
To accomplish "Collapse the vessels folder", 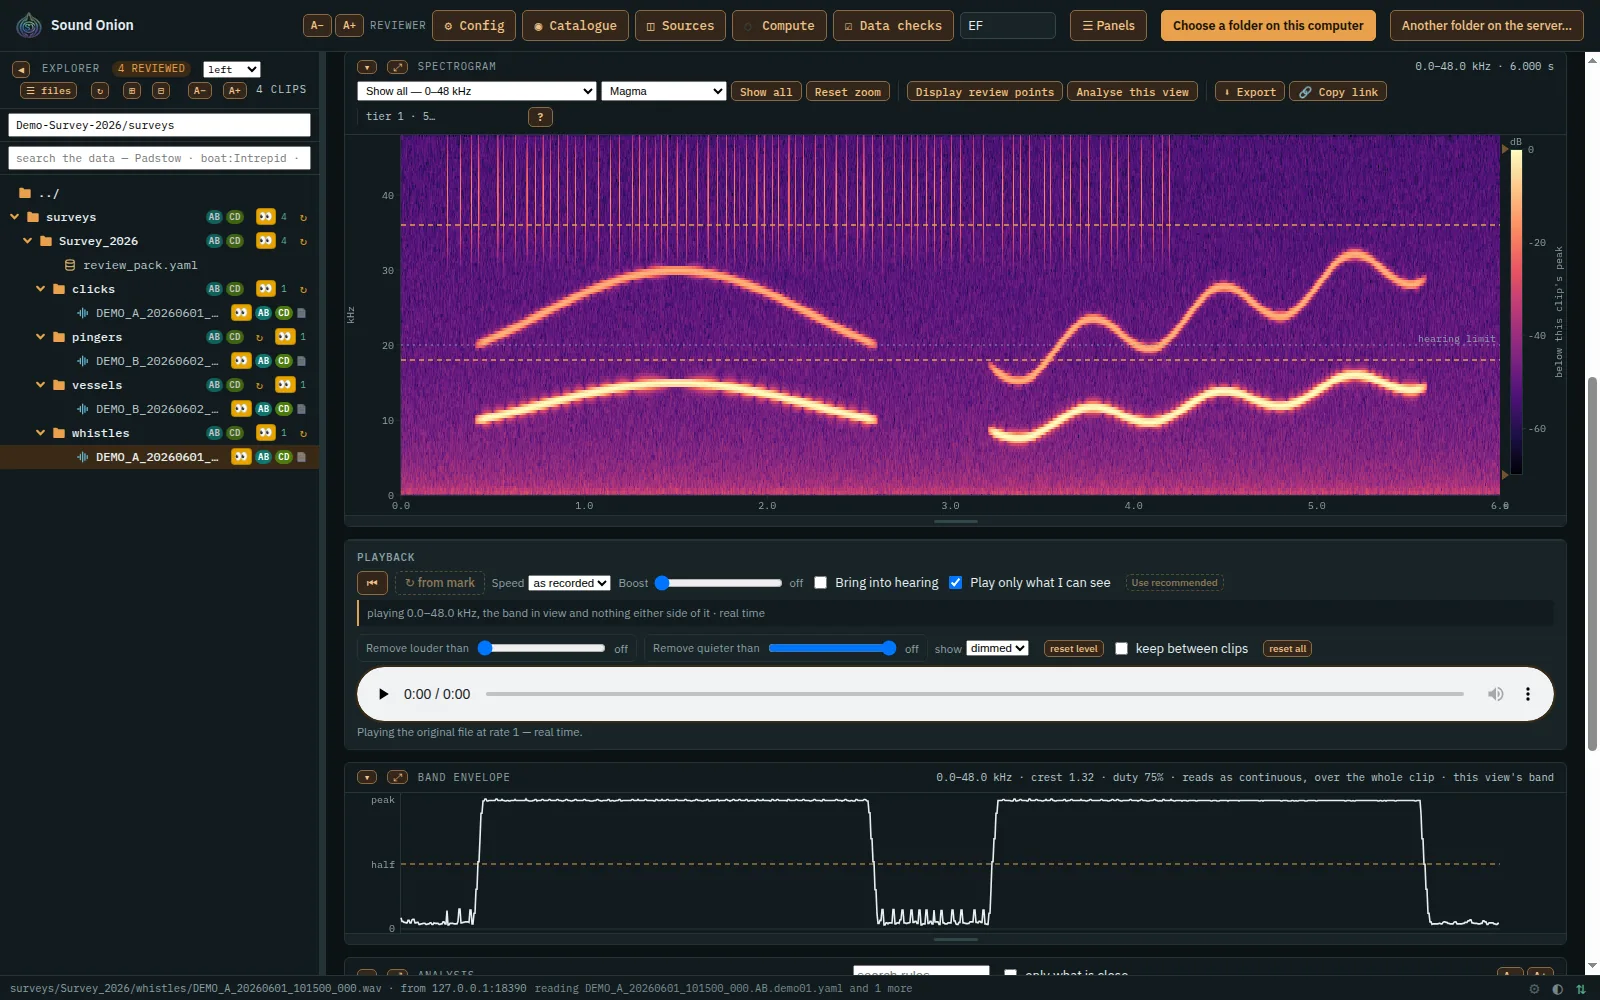I will click(x=41, y=385).
